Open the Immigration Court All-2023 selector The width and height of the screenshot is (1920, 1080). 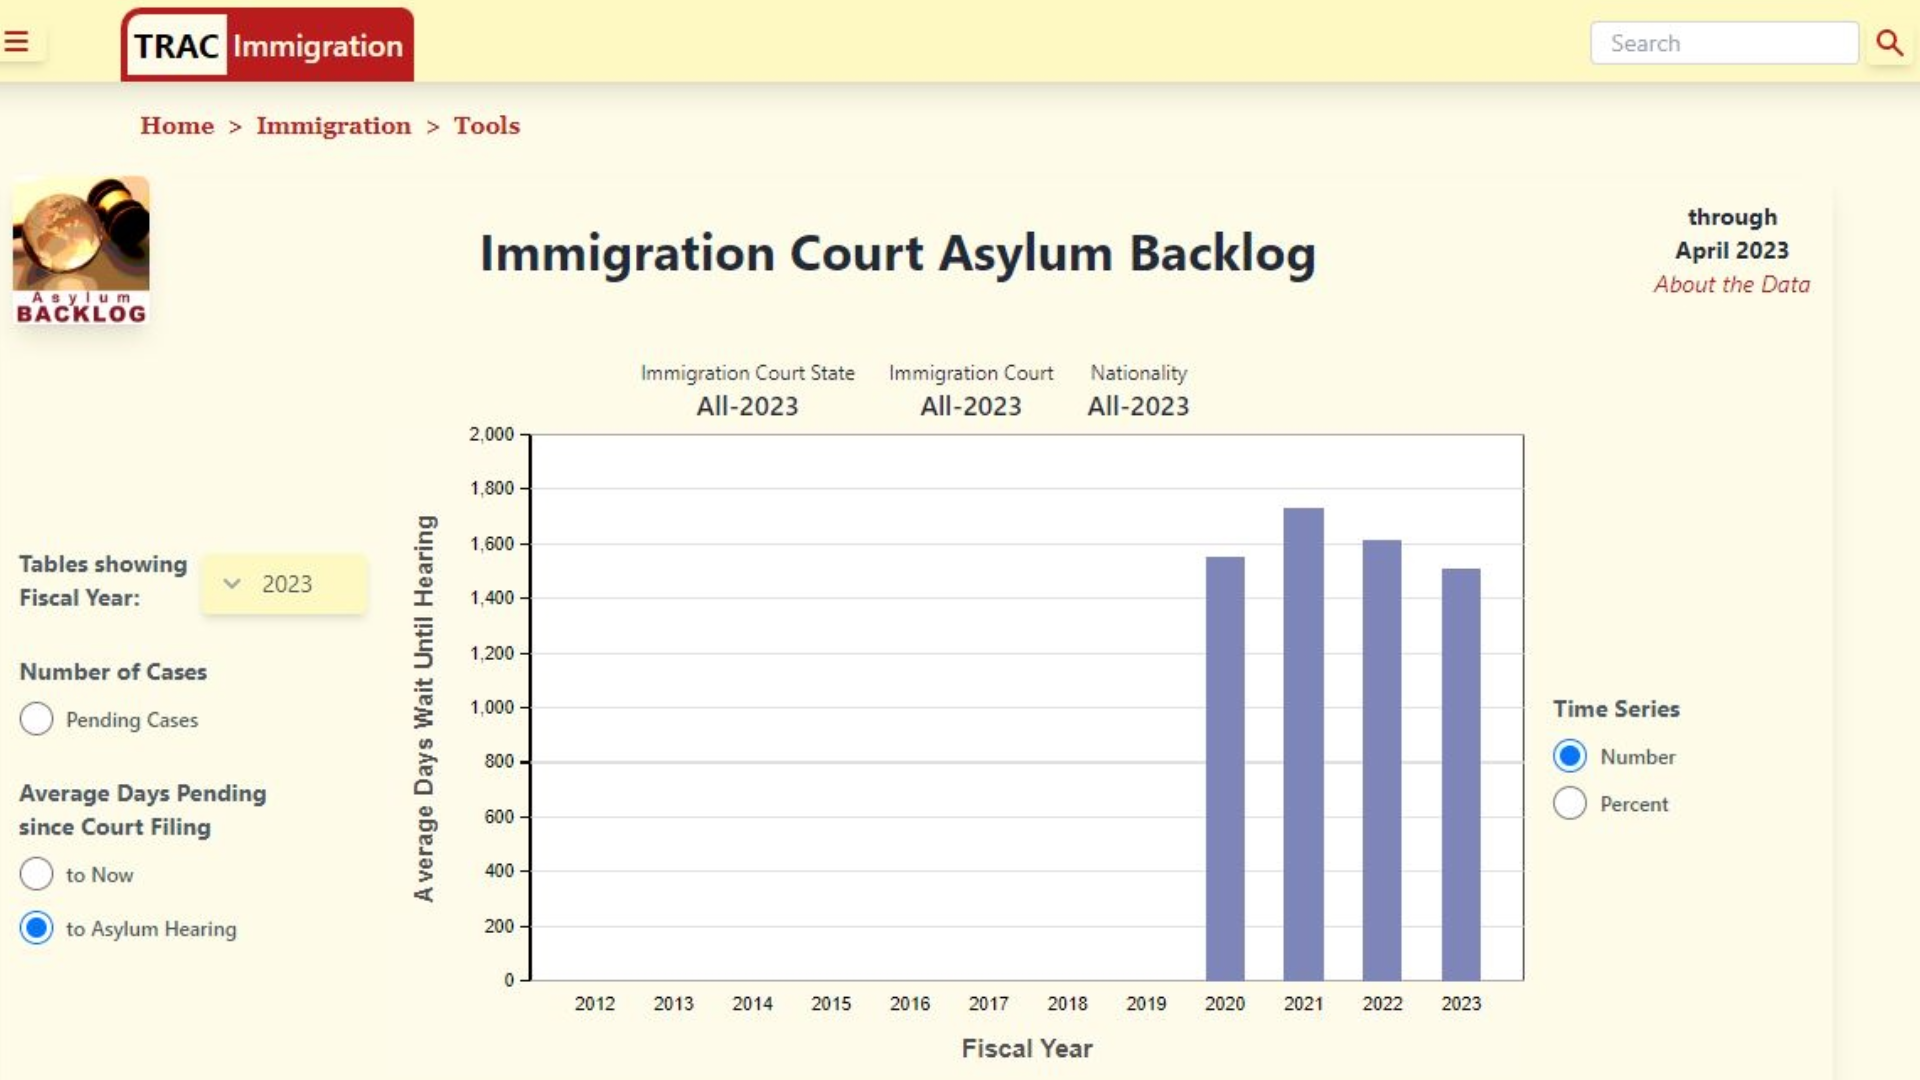click(971, 406)
